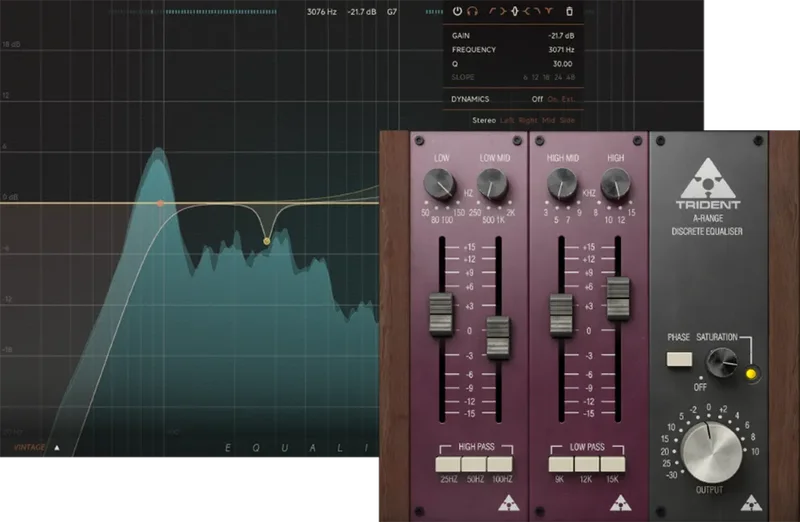Enable the 9K low pass button
Viewport: 800px width, 522px height.
(x=561, y=464)
